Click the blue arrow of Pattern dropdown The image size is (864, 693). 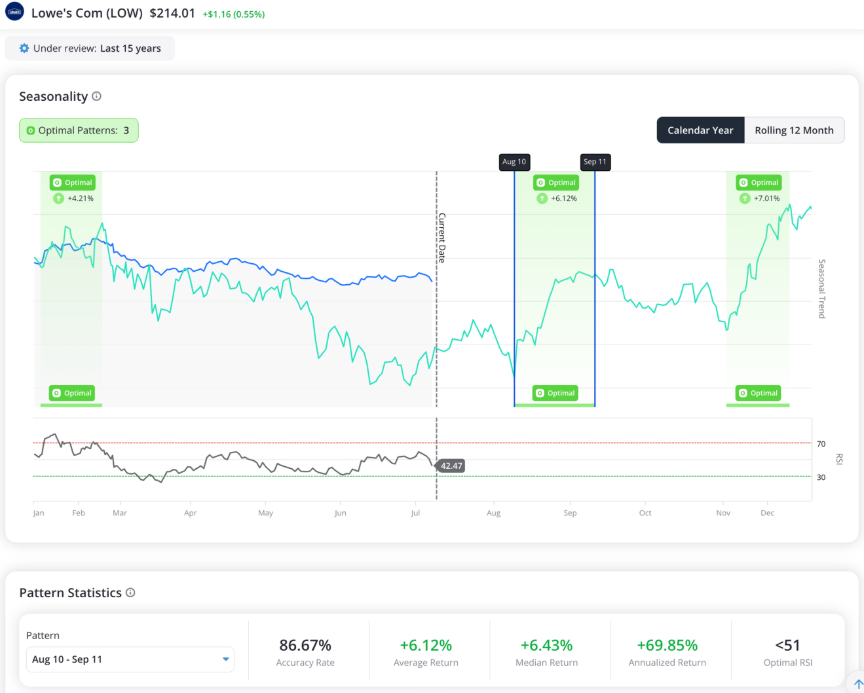click(x=225, y=659)
